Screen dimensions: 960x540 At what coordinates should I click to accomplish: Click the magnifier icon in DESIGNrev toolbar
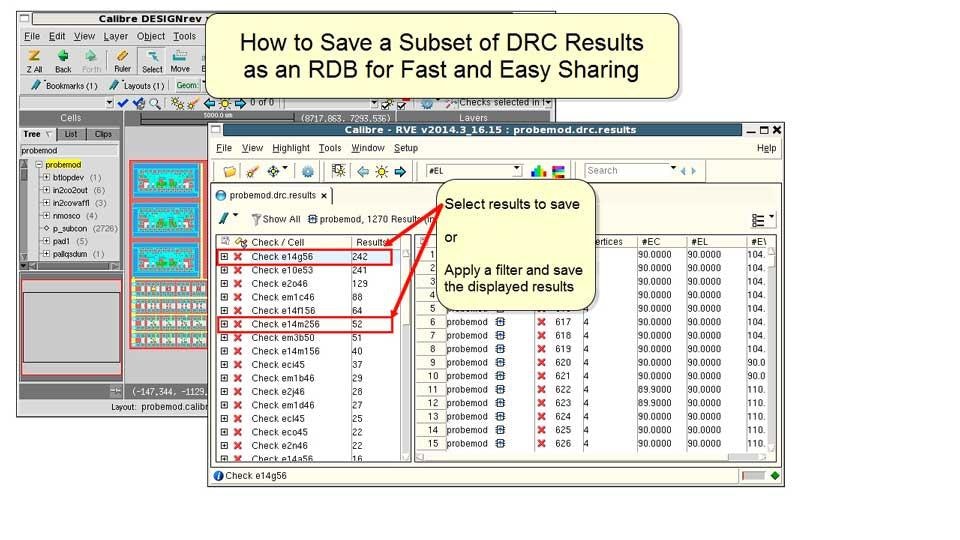tap(155, 103)
